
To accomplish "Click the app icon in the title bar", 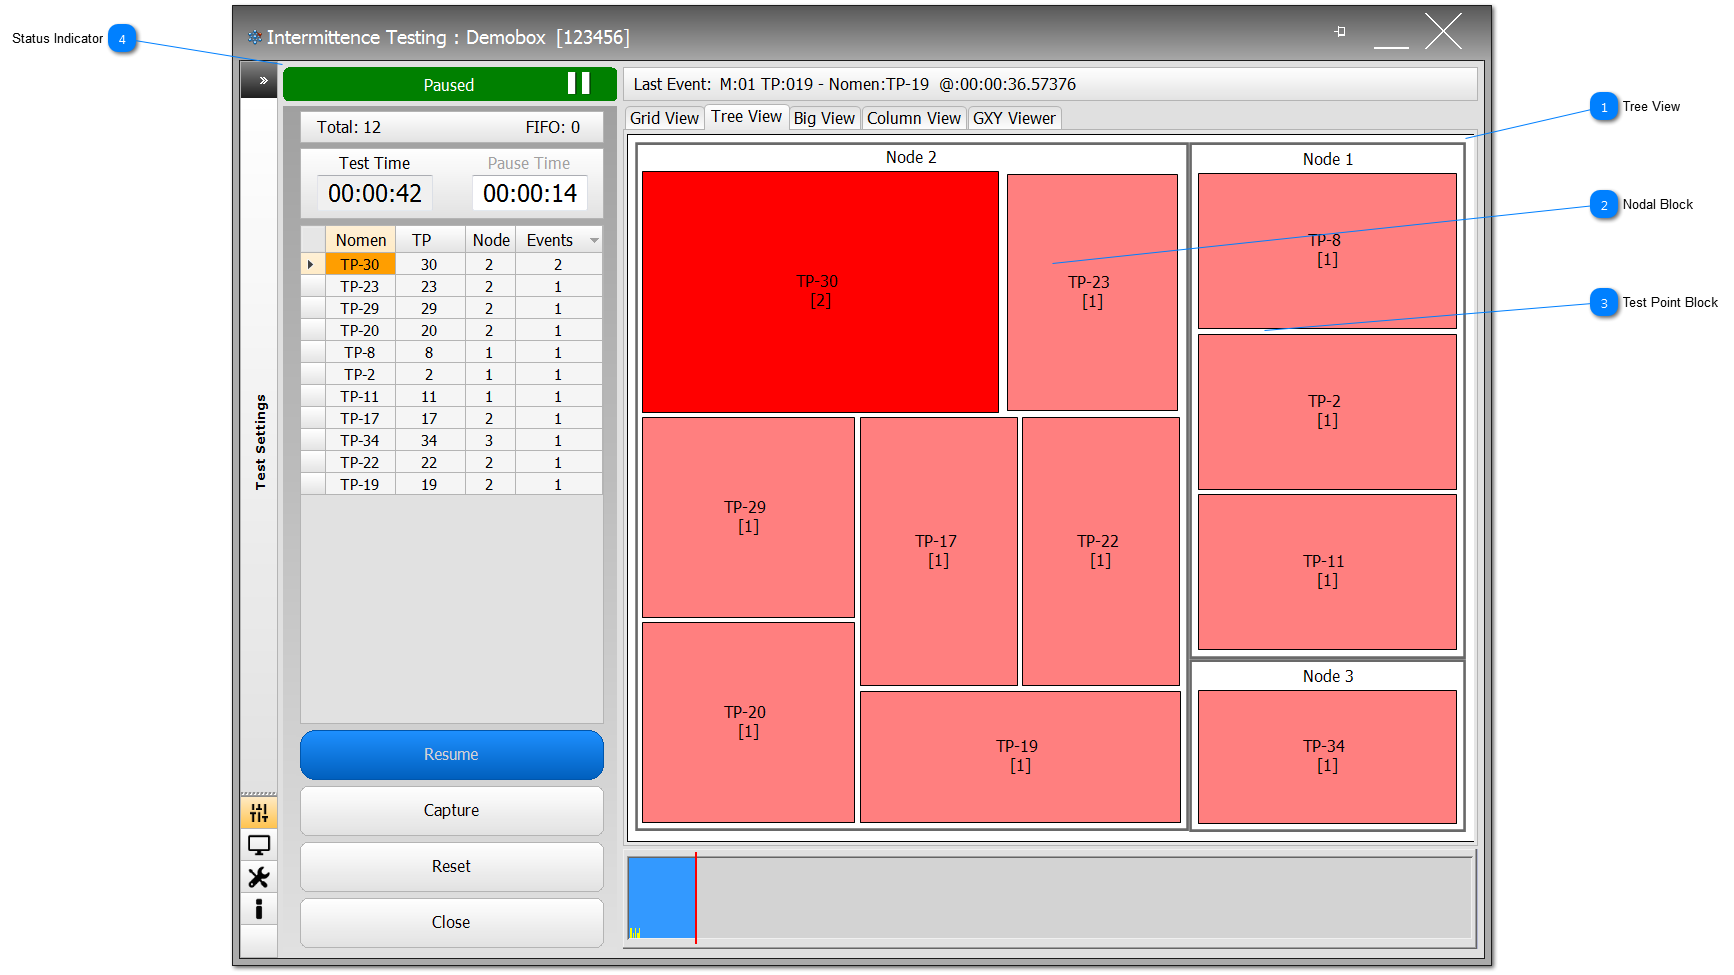I will (x=255, y=38).
